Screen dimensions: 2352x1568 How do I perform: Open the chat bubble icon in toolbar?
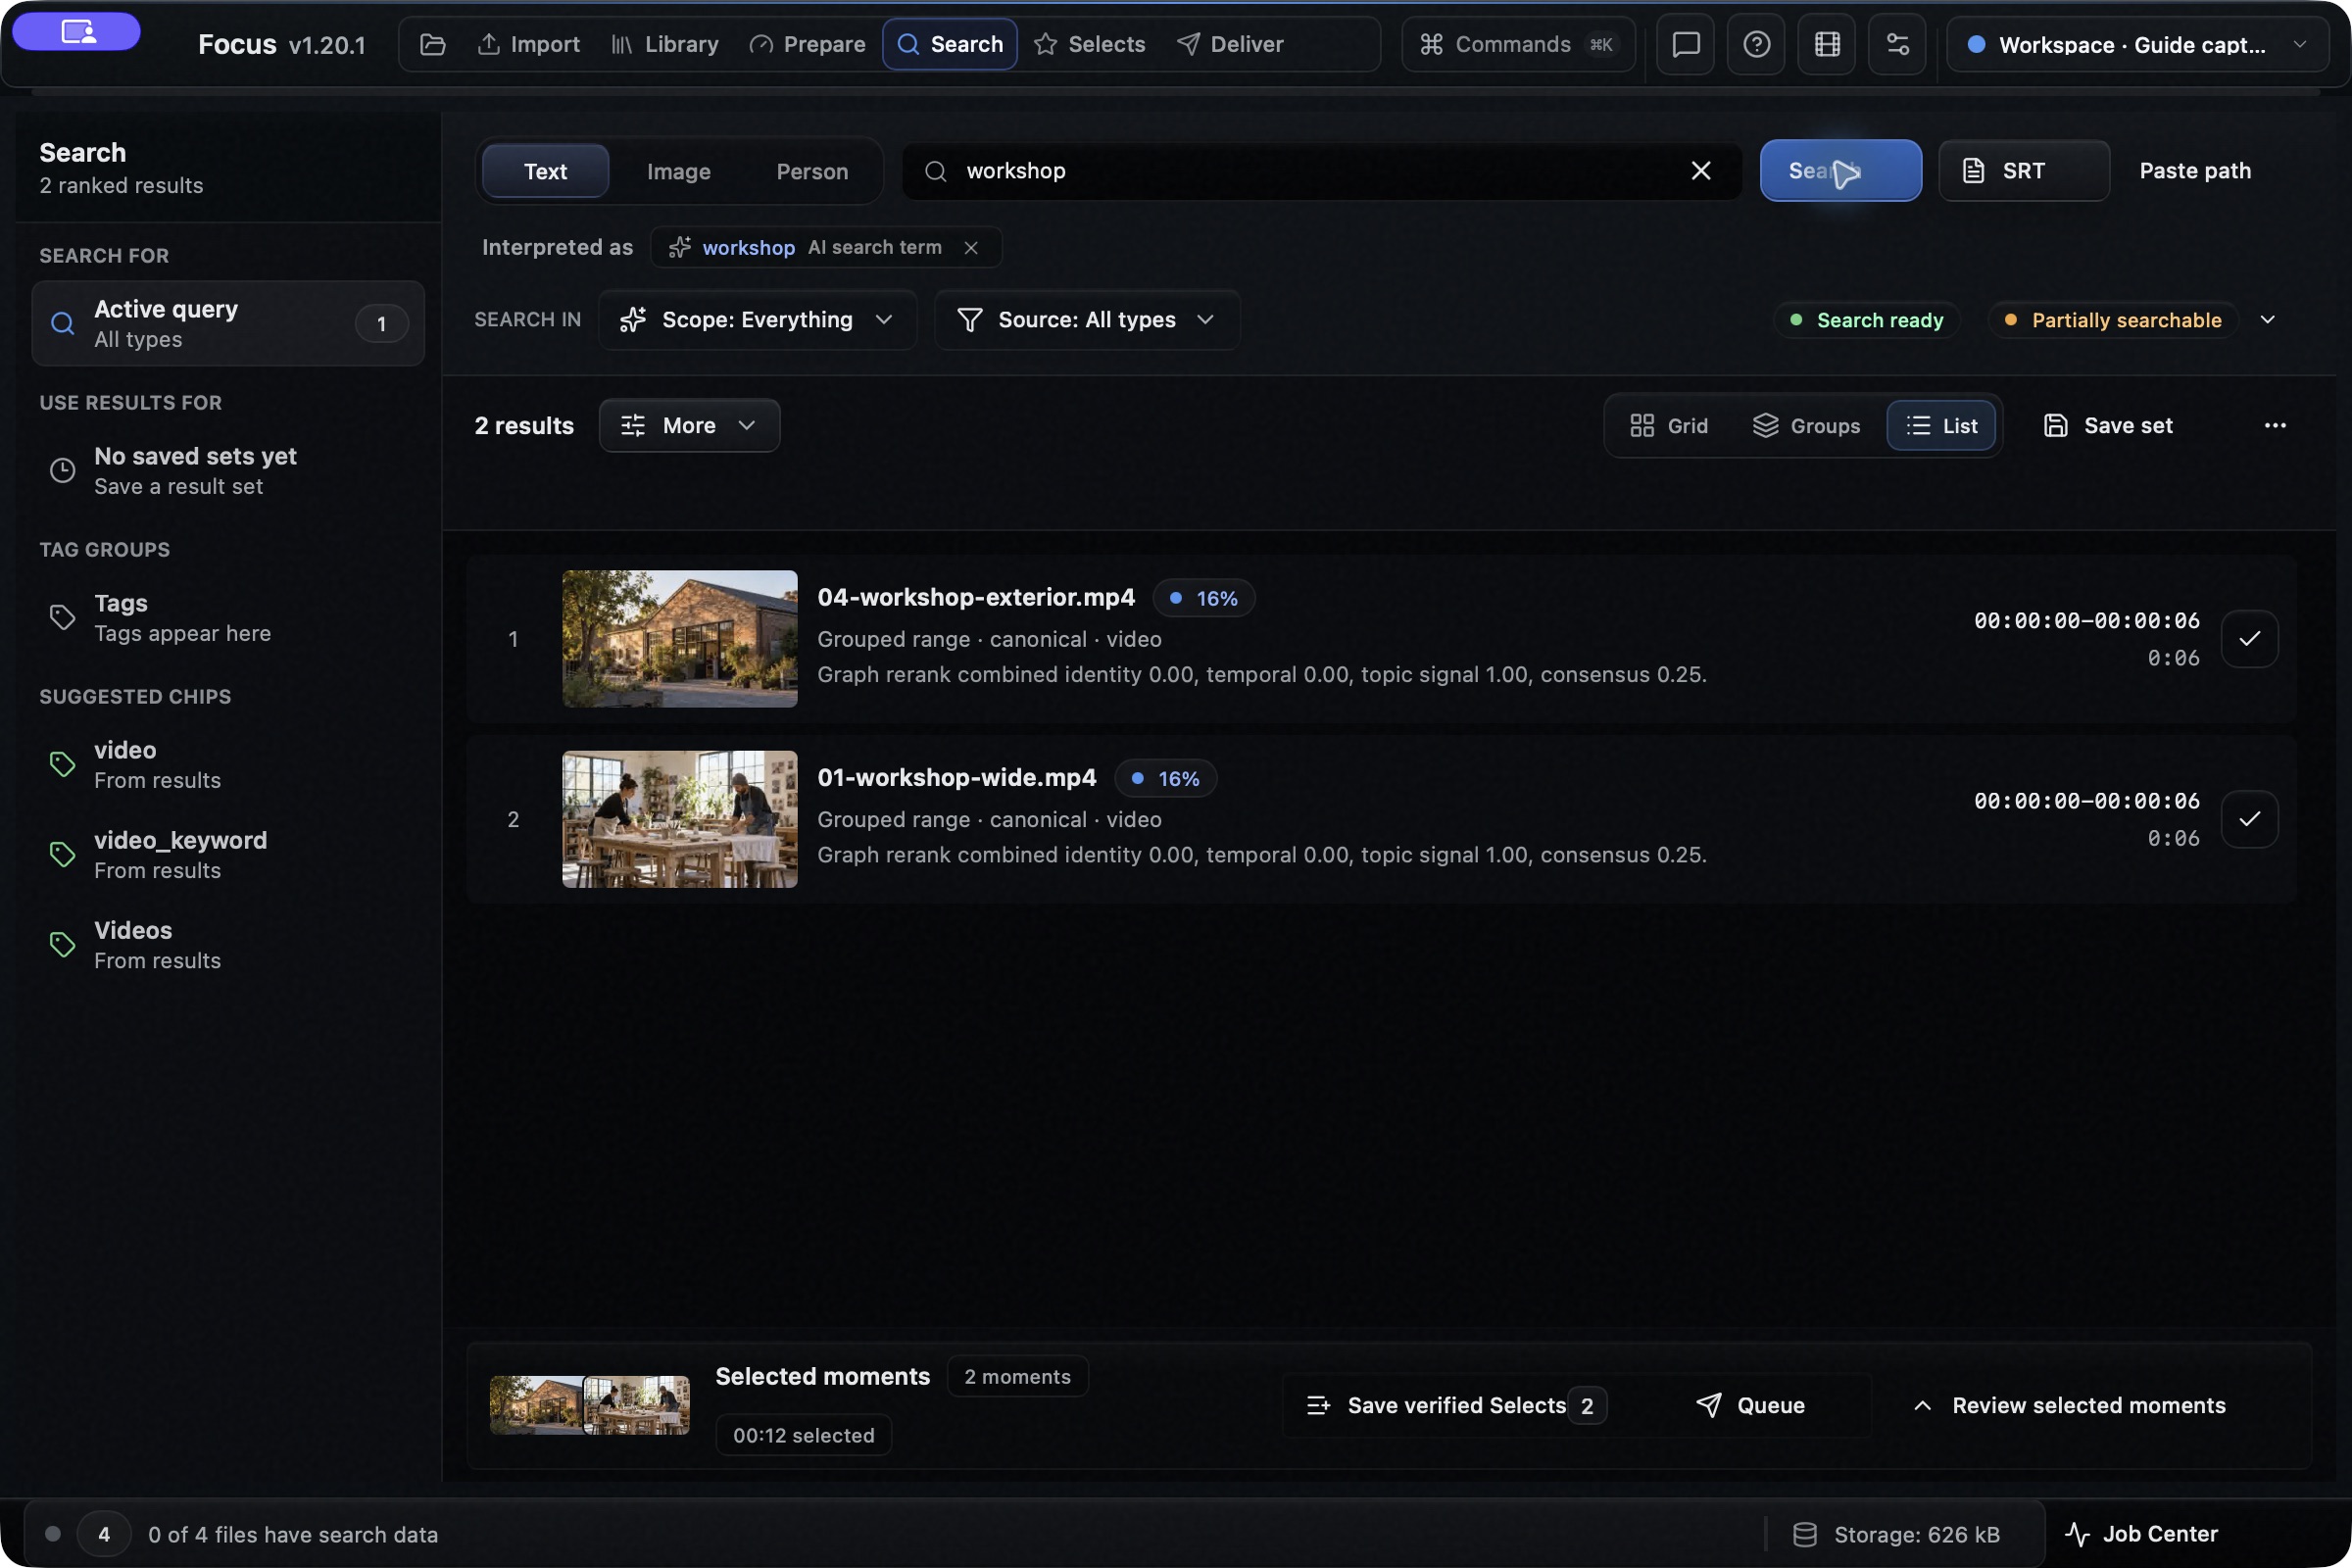[x=1686, y=44]
